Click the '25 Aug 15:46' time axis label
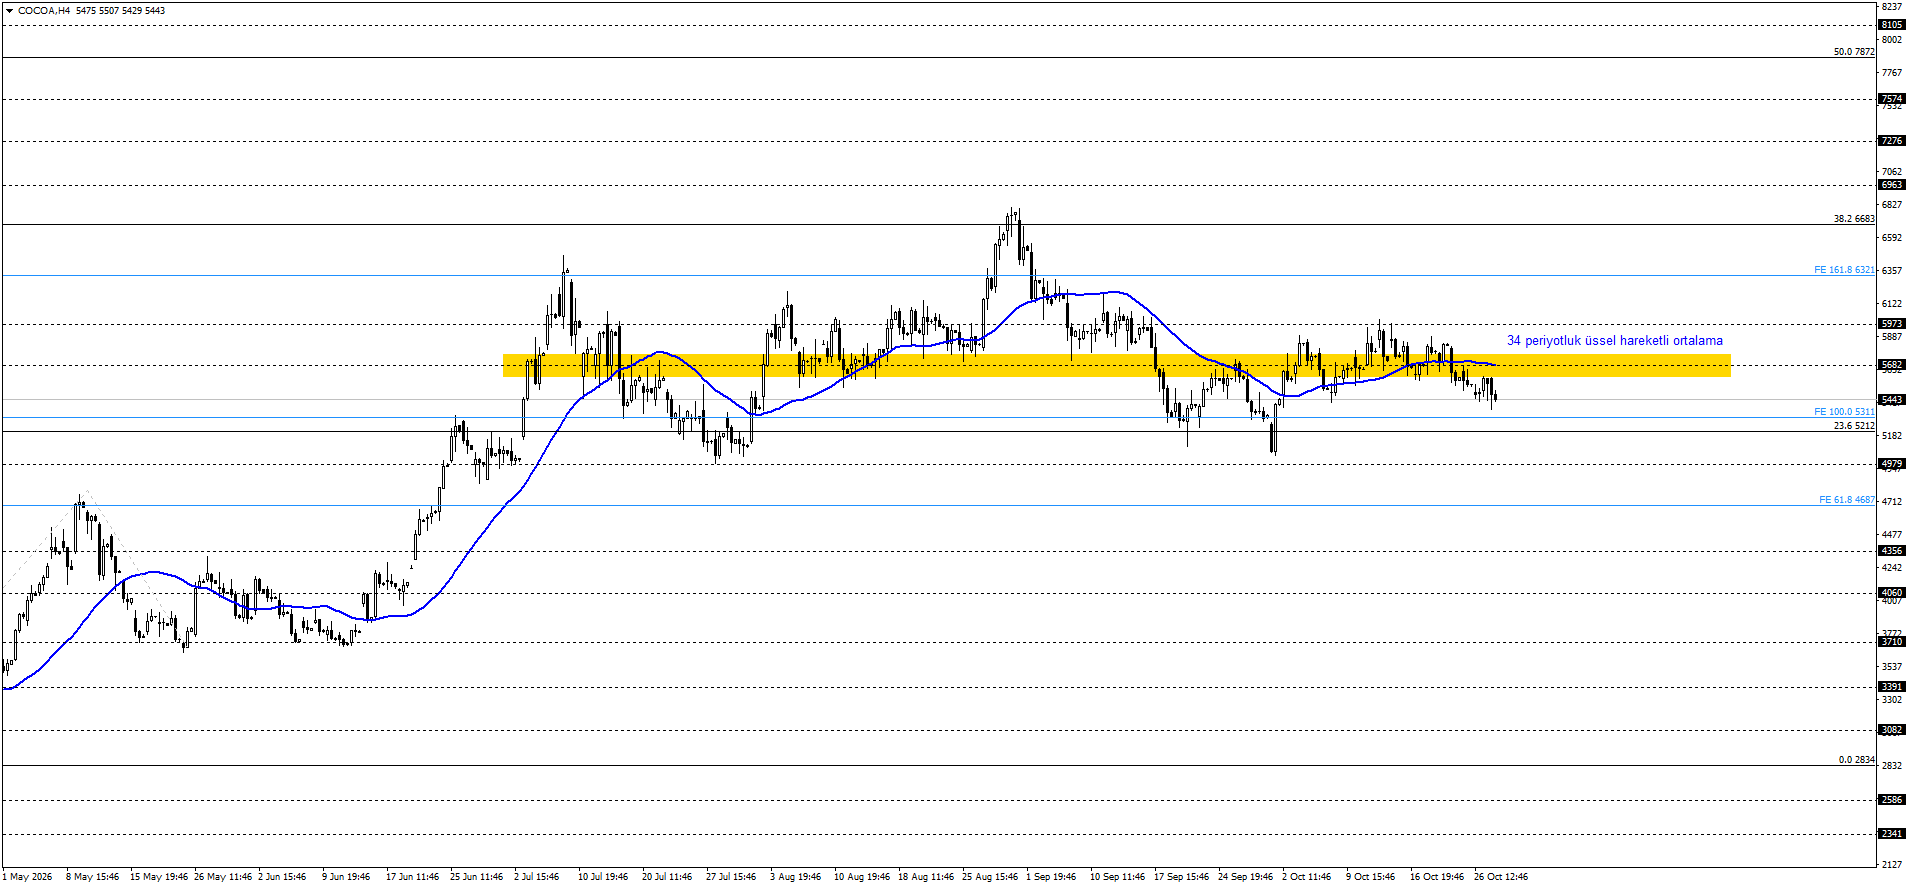Image resolution: width=1916 pixels, height=888 pixels. pos(990,877)
